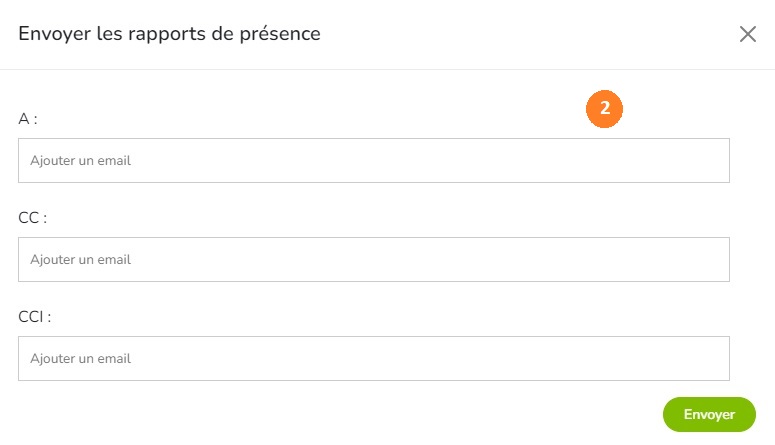Place cursor in carbon-copy CC box

pyautogui.click(x=374, y=260)
